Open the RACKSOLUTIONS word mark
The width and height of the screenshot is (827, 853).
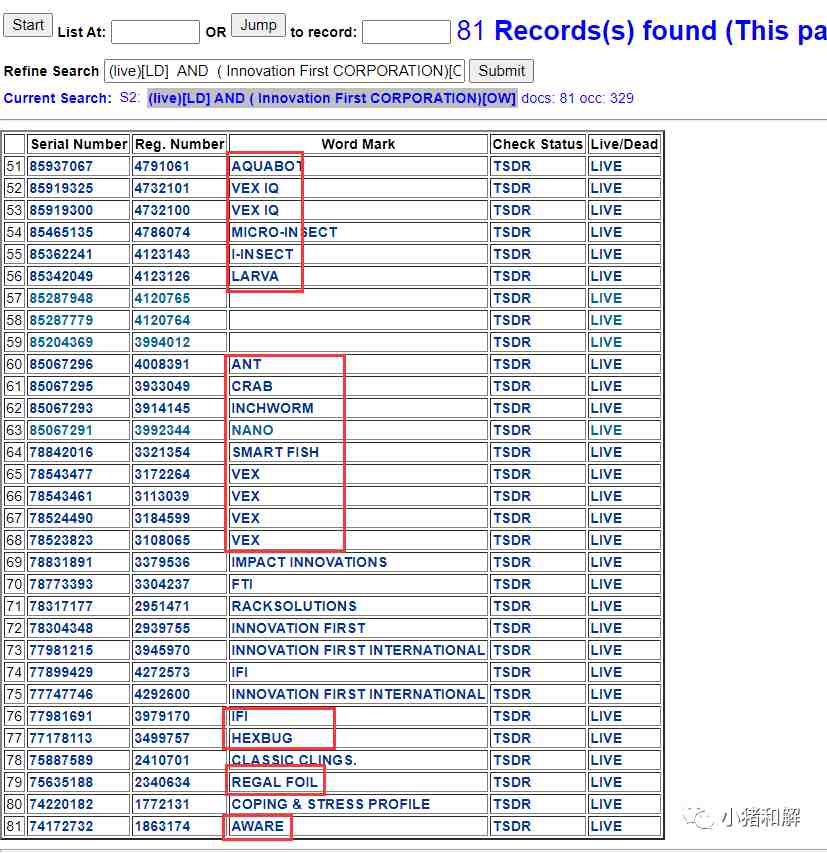point(294,606)
